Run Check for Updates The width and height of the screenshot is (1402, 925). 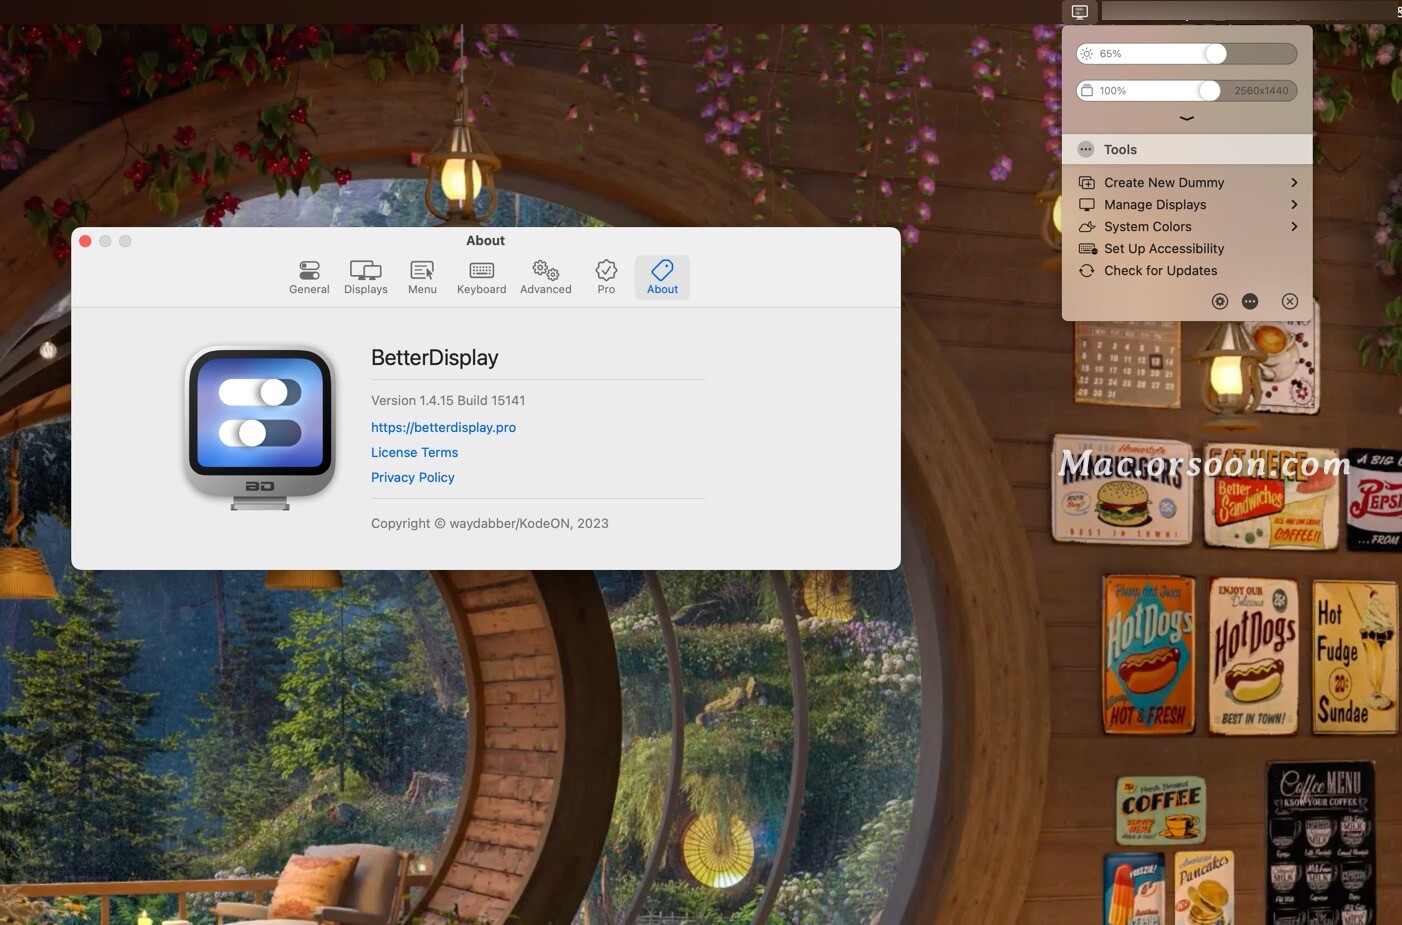(x=1160, y=270)
